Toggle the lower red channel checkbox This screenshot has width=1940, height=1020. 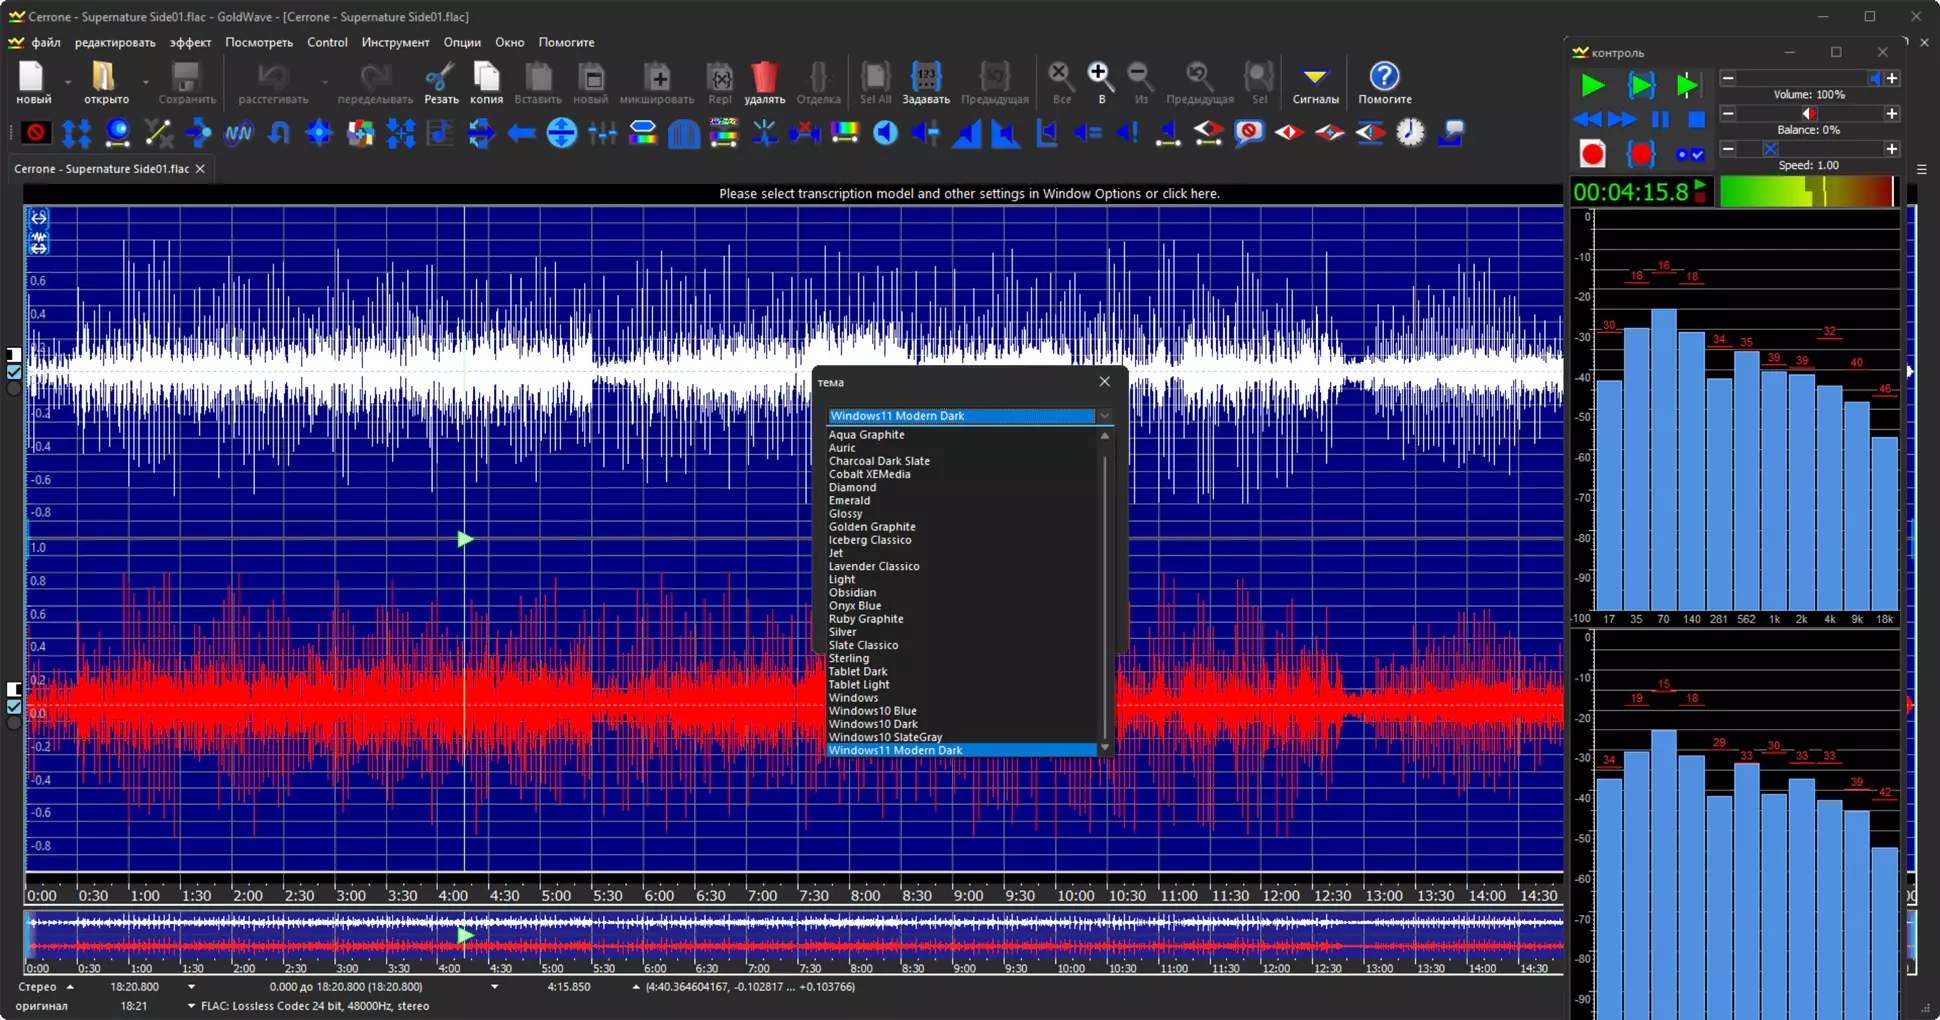pyautogui.click(x=14, y=707)
